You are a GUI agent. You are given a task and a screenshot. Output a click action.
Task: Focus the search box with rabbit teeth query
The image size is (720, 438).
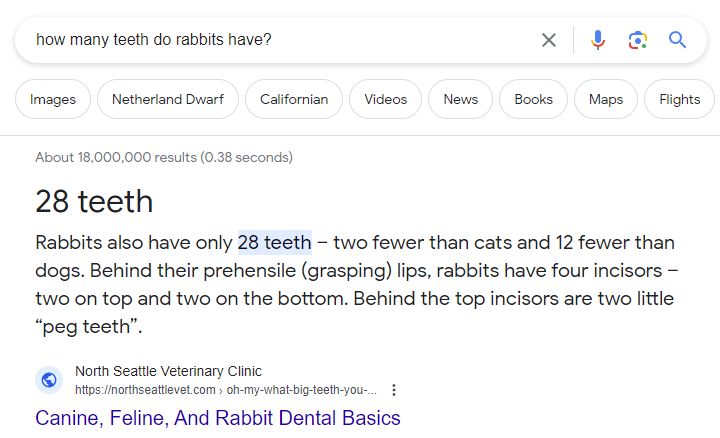coord(285,40)
